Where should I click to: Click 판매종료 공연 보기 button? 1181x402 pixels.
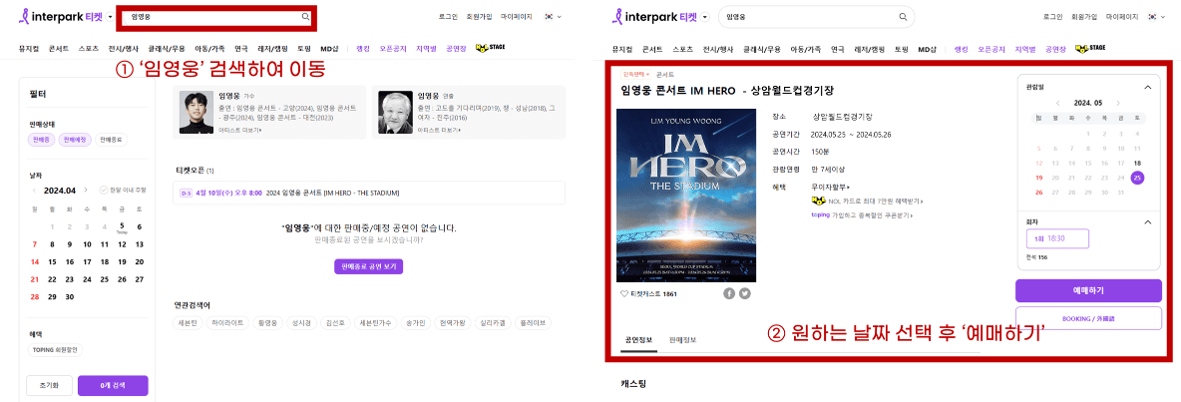pos(369,266)
